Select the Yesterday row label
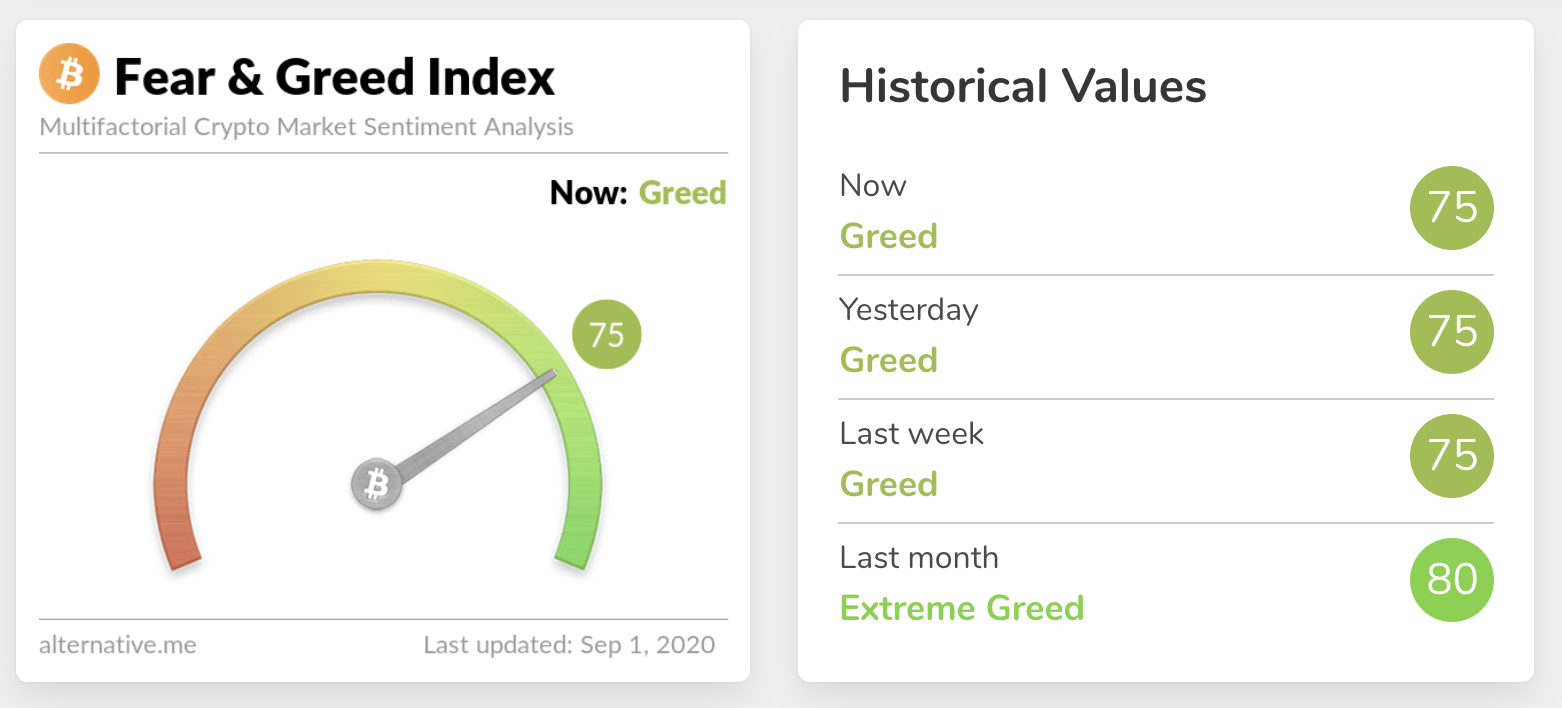This screenshot has width=1562, height=708. (909, 309)
